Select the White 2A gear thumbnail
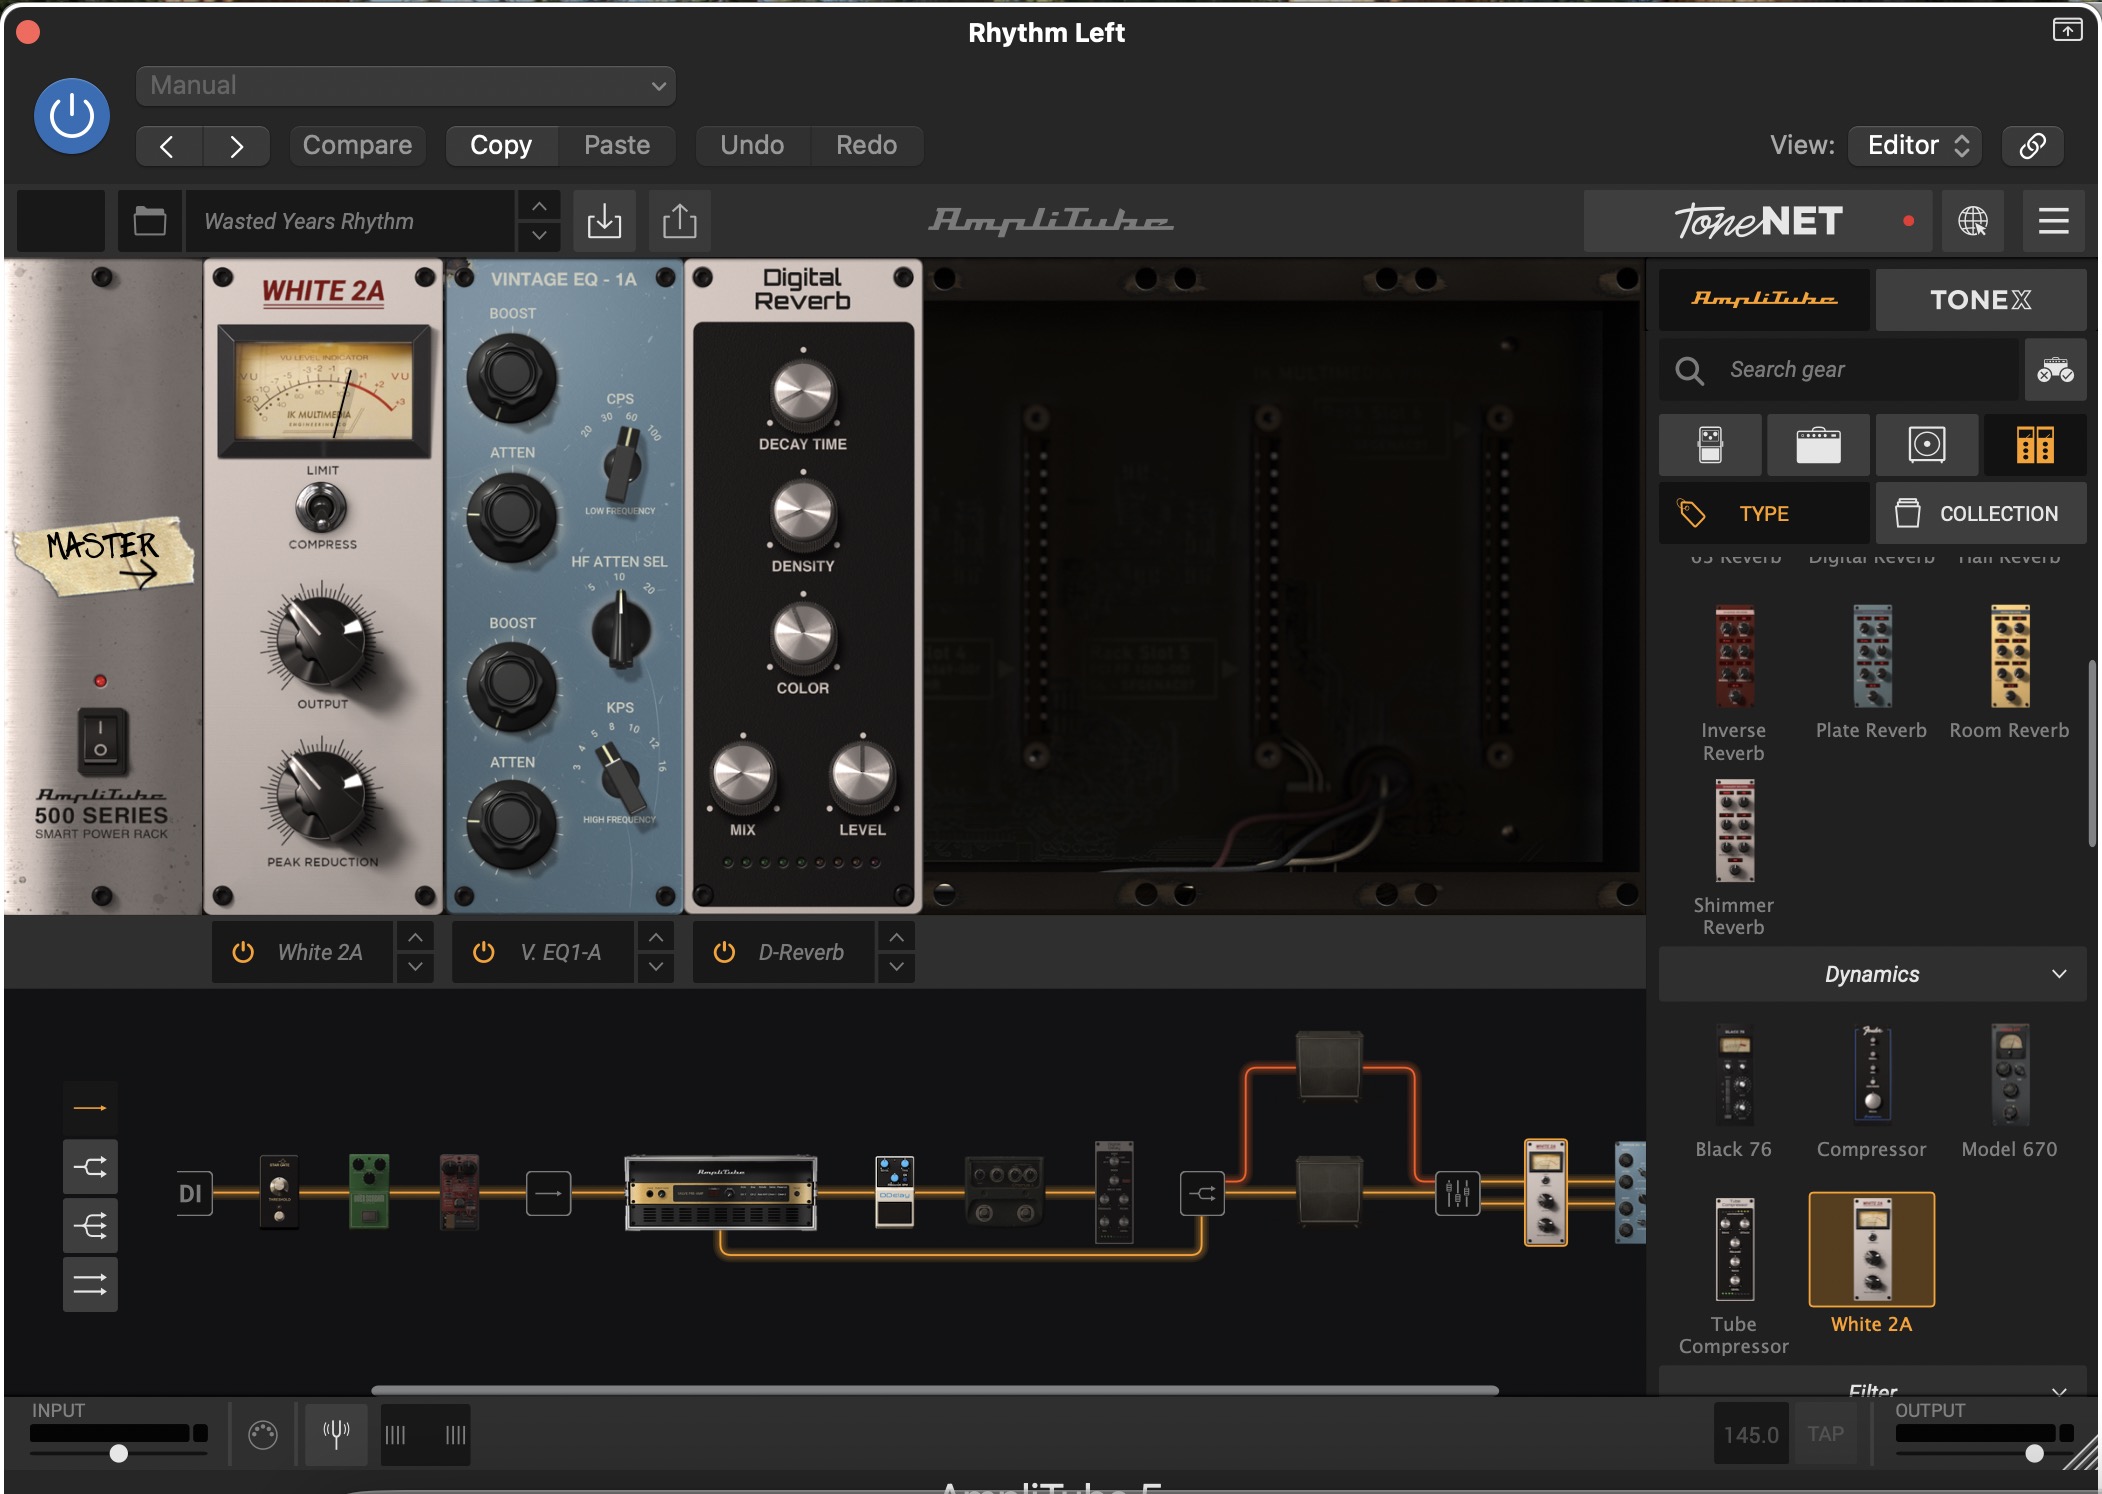This screenshot has width=2102, height=1494. [1871, 1250]
